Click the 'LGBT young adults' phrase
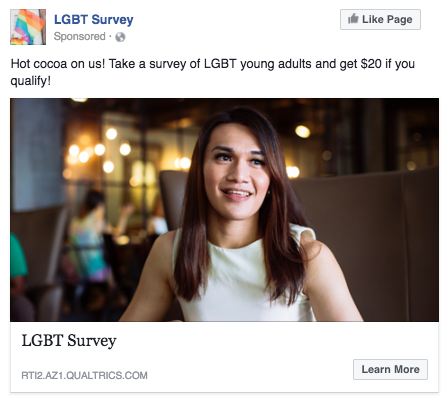The width and height of the screenshot is (447, 399). point(270,63)
